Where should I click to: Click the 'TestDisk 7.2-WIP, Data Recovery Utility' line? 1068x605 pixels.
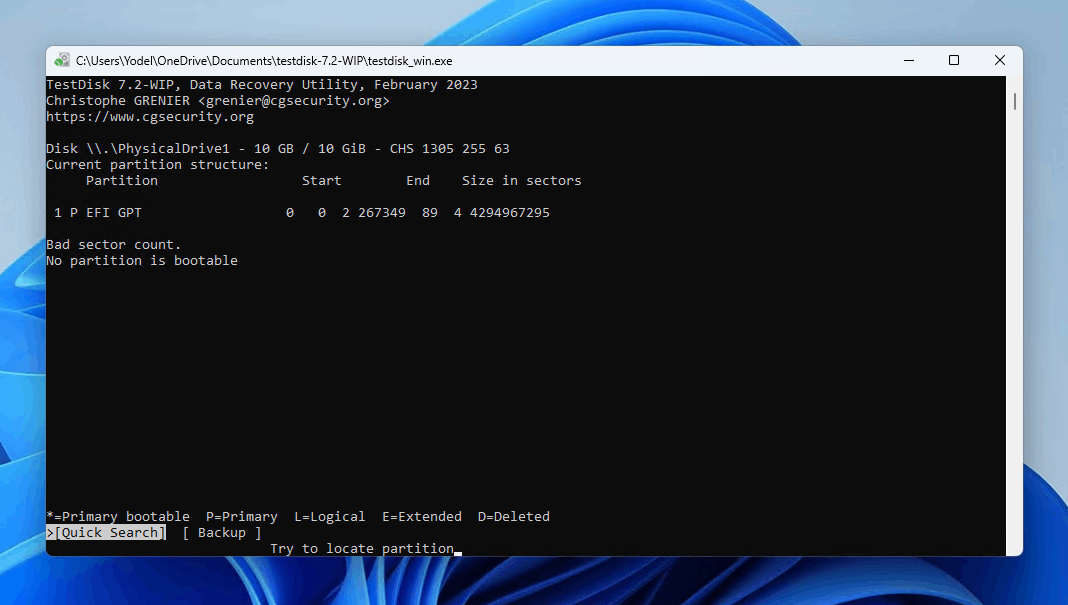tap(262, 84)
